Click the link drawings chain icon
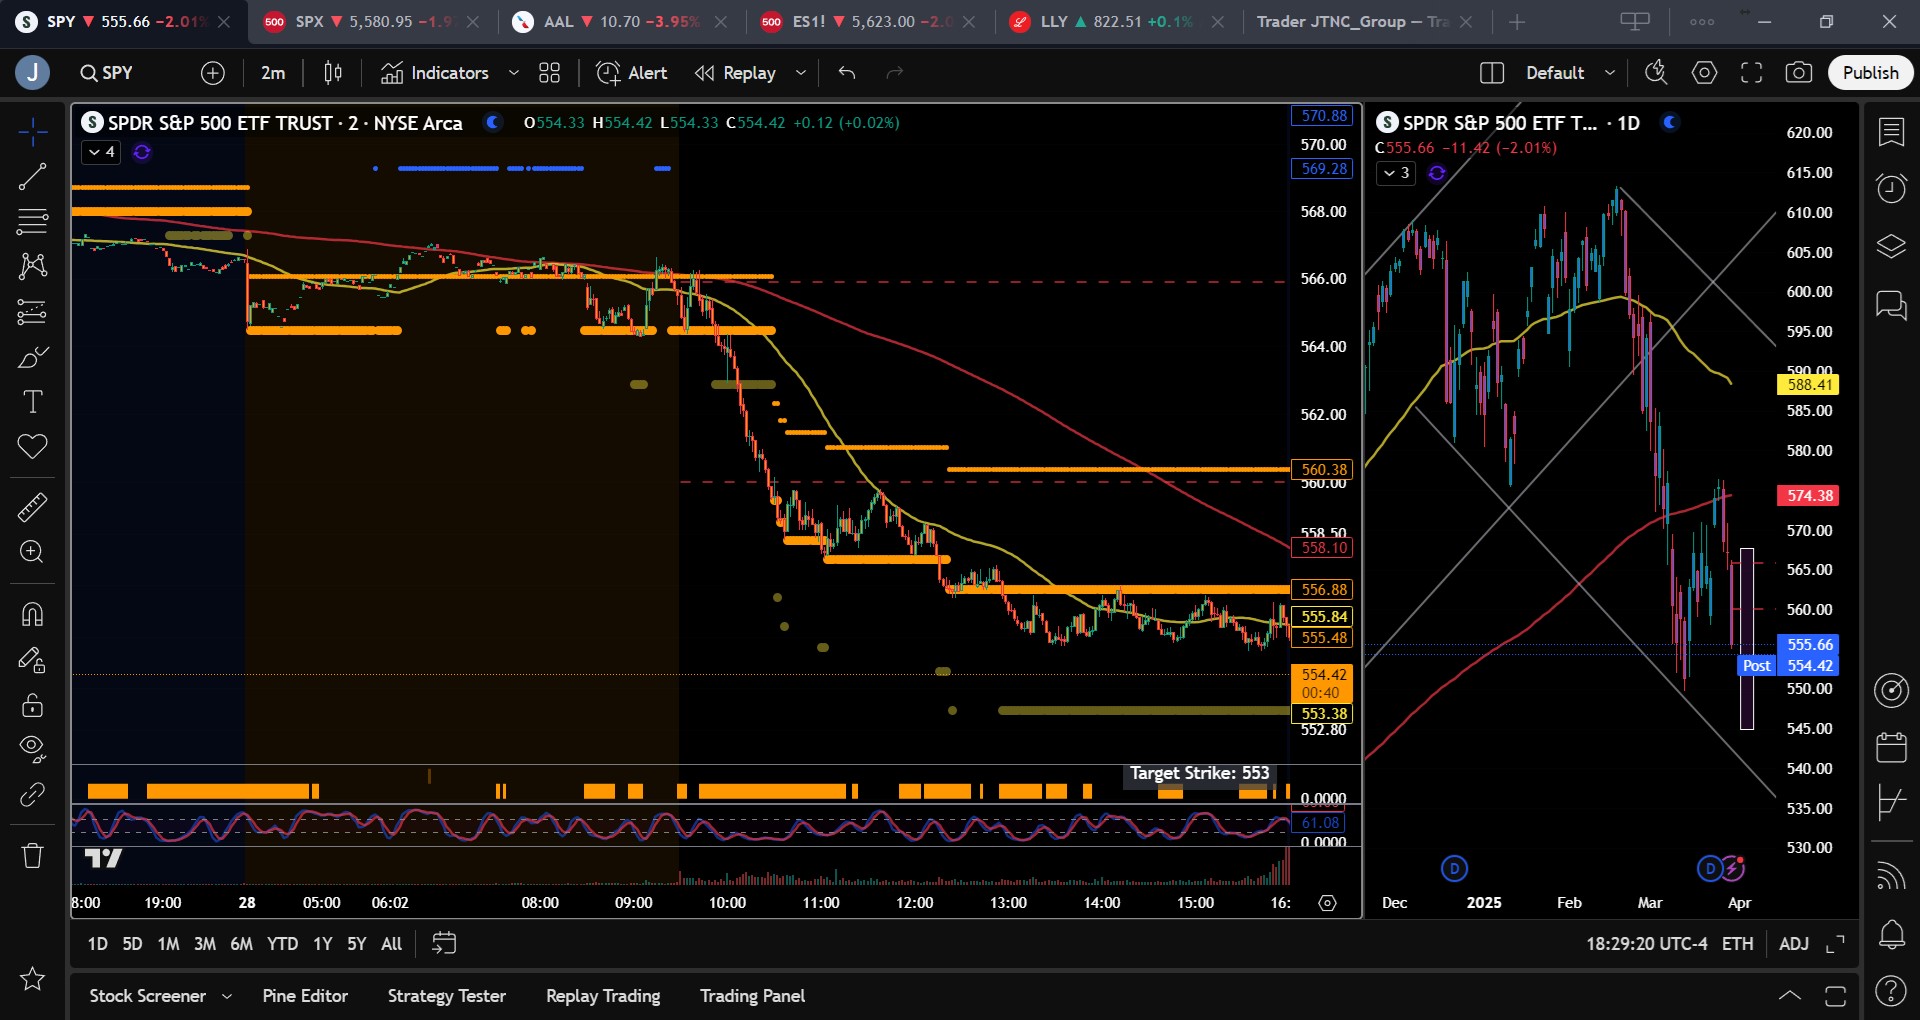 32,794
